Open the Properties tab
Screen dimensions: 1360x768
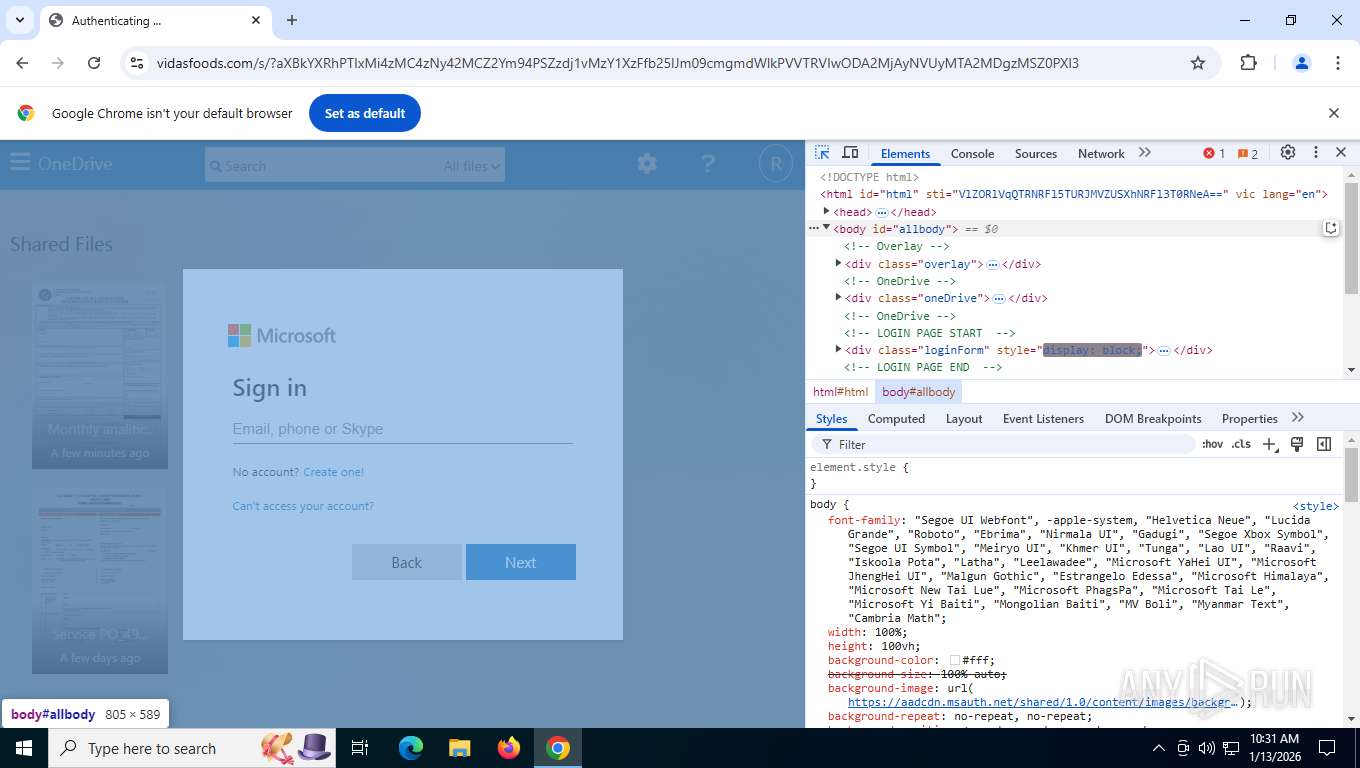[1250, 419]
